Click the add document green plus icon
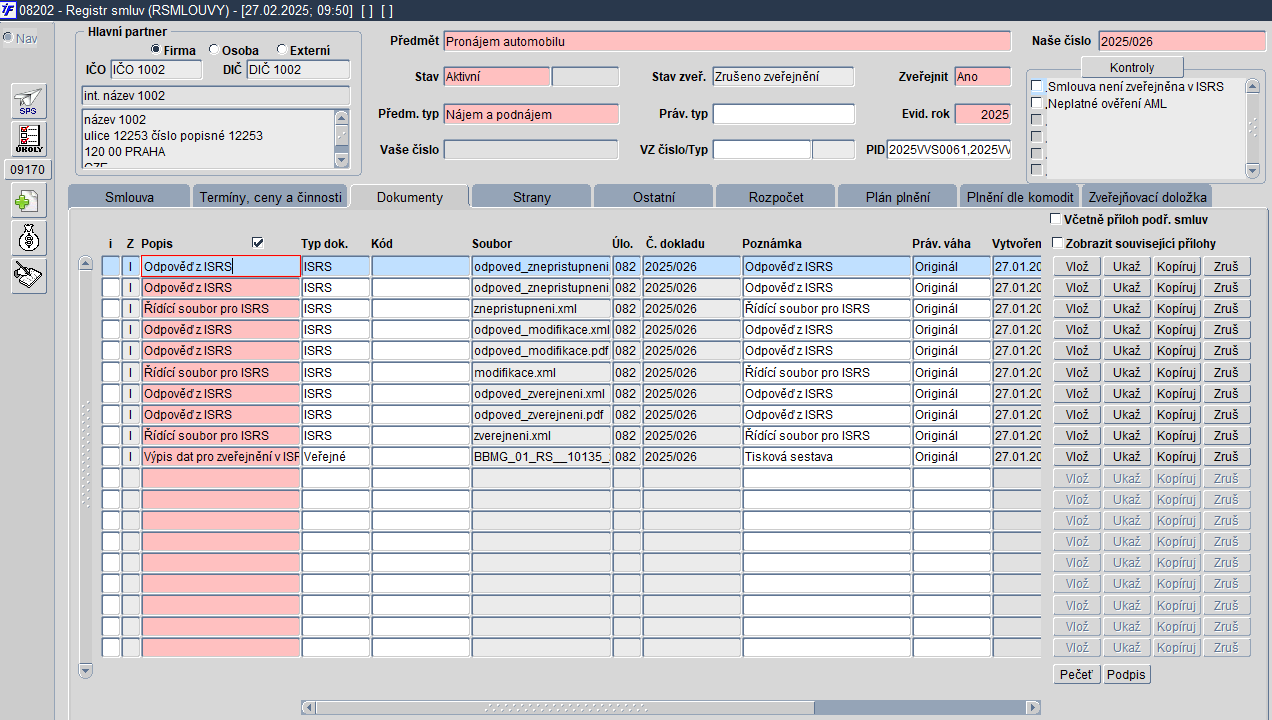Image resolution: width=1272 pixels, height=720 pixels. pyautogui.click(x=28, y=201)
